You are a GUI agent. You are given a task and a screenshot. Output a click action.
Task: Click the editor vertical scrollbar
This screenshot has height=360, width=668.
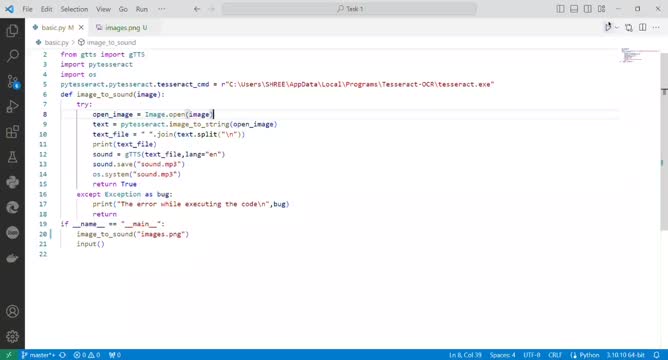pyautogui.click(x=664, y=141)
